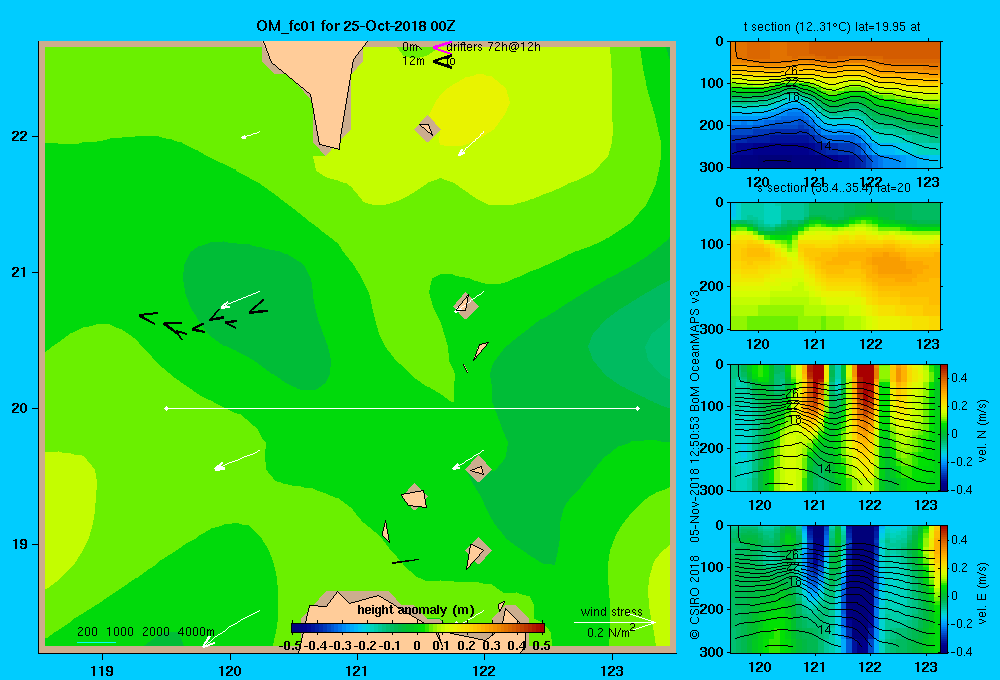
Task: Click the map title 'OM_fc01 for 25-Oct-2018 00Z'
Action: click(x=356, y=26)
